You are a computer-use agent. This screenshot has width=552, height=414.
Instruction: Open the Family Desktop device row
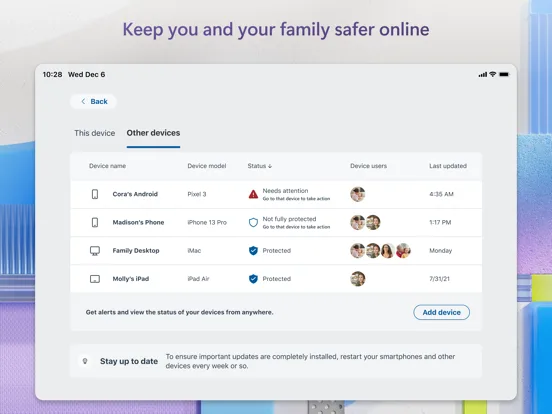[276, 251]
